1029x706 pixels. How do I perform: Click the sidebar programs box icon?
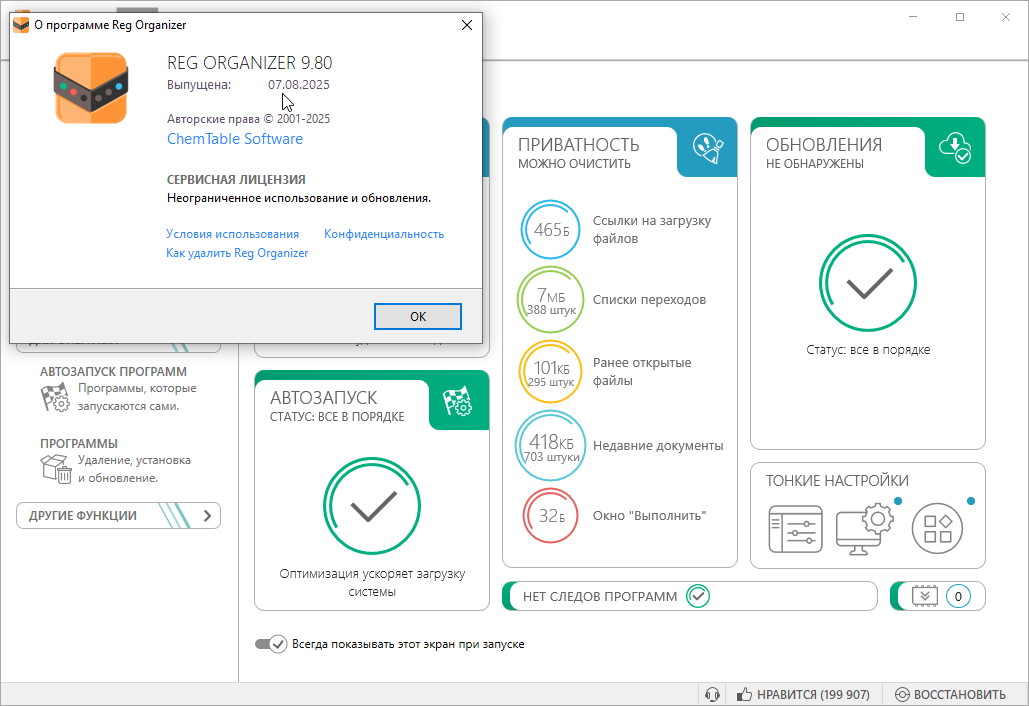[x=56, y=468]
